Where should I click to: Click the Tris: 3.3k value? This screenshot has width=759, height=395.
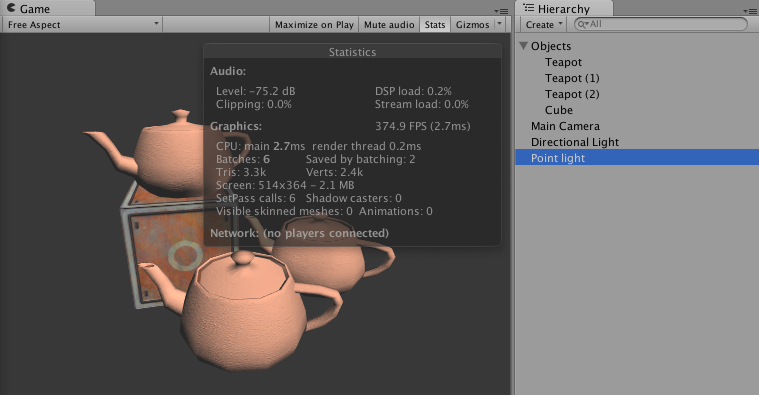pyautogui.click(x=241, y=172)
